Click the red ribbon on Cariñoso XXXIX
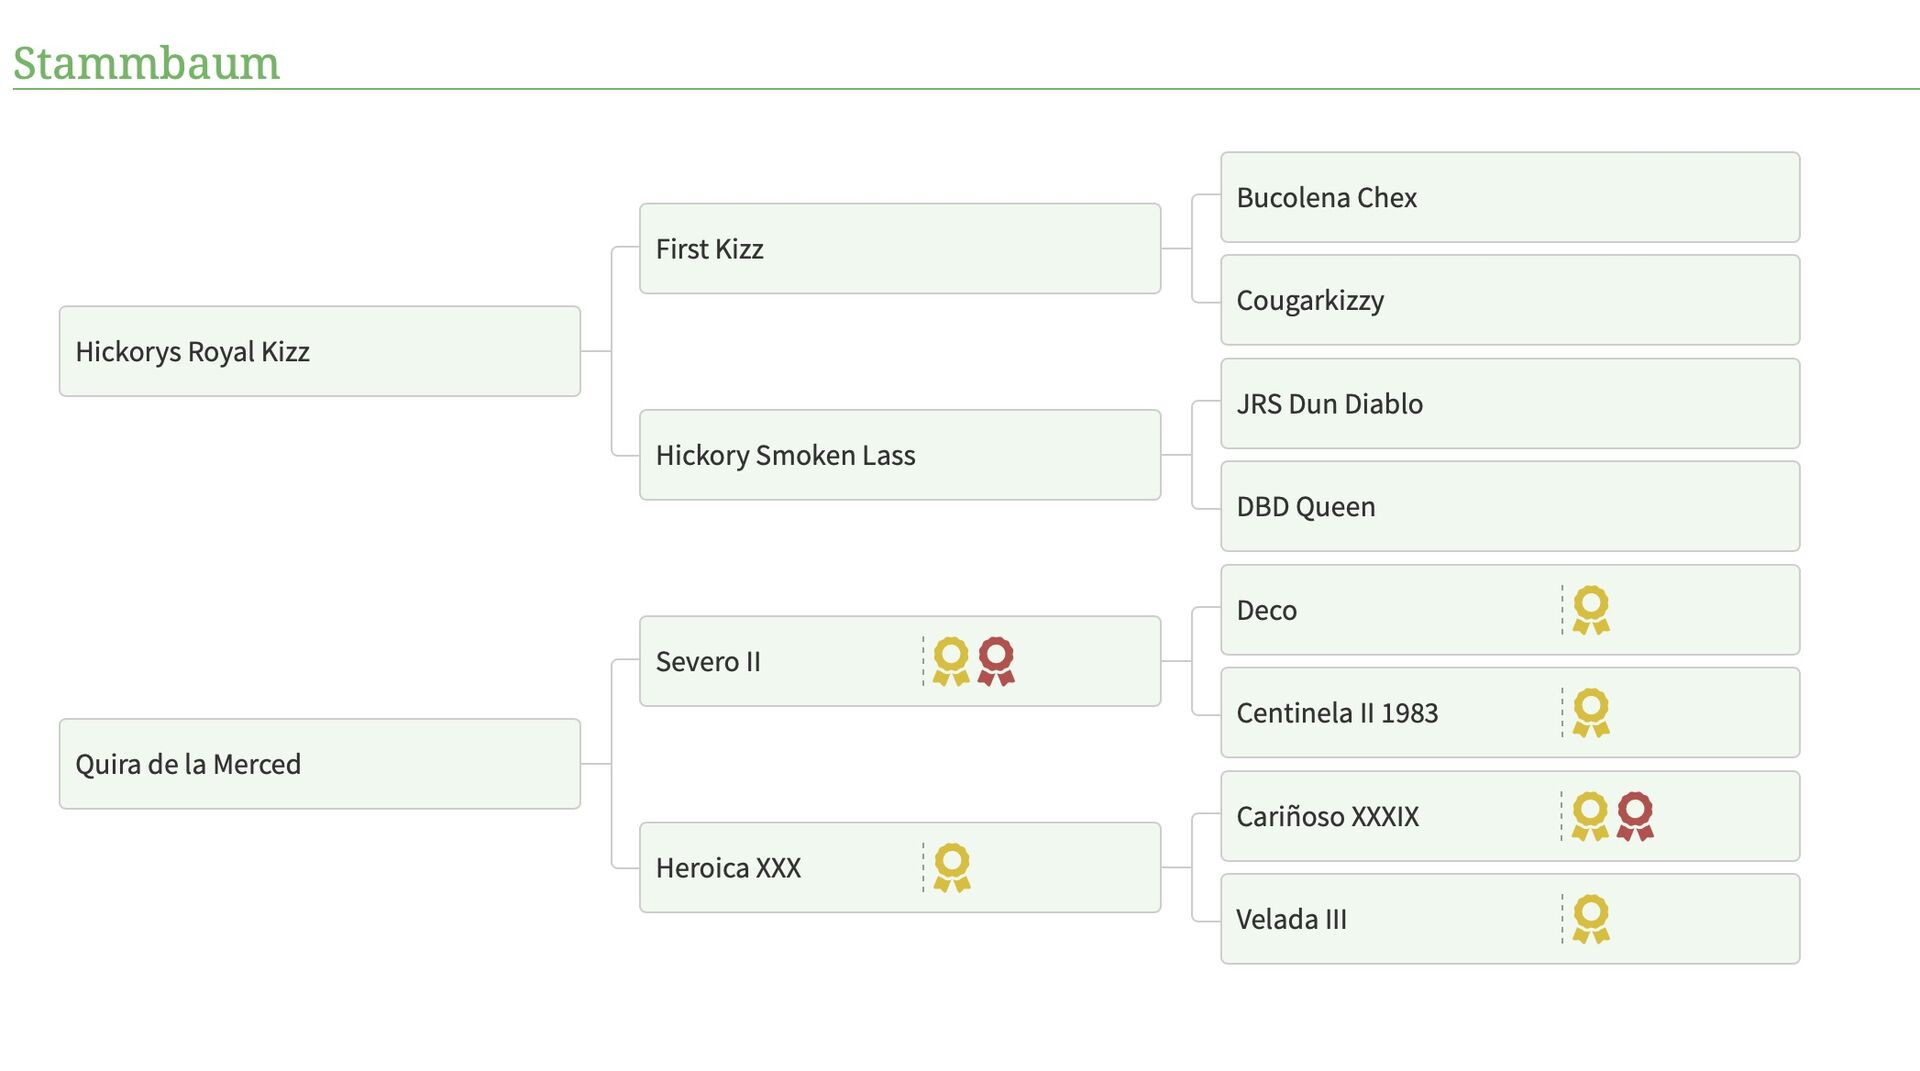This screenshot has height=1071, width=1920. pyautogui.click(x=1635, y=816)
